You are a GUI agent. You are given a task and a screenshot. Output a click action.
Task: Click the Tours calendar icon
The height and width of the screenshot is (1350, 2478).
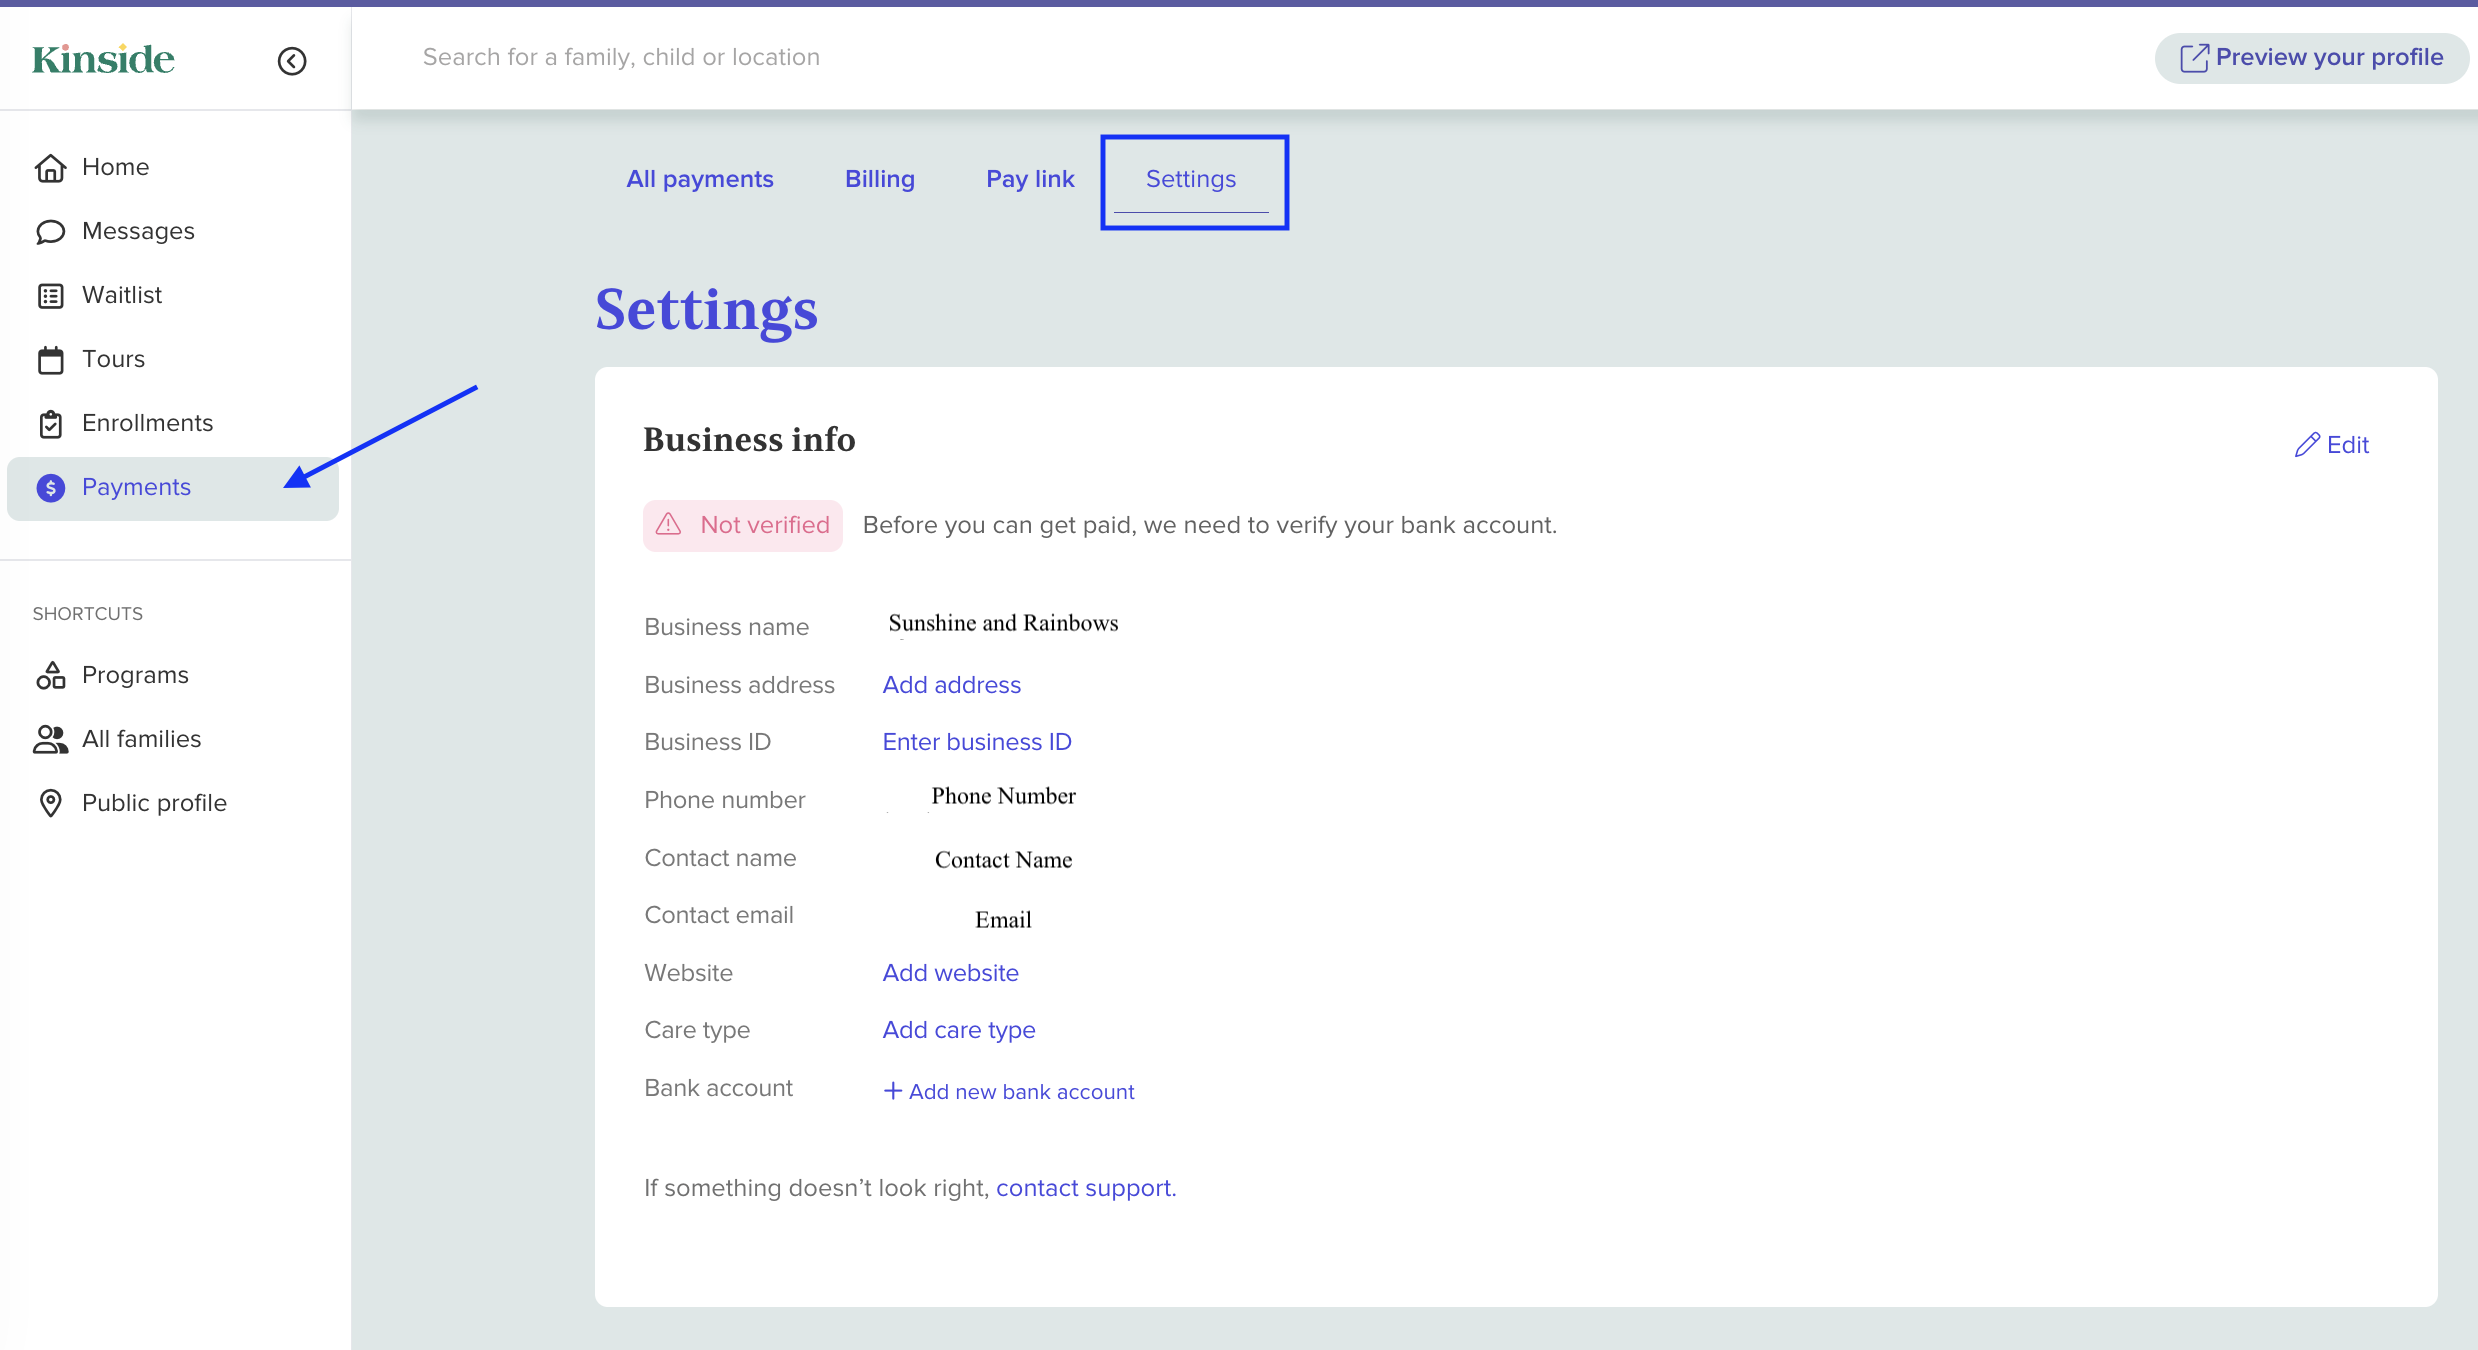point(51,359)
